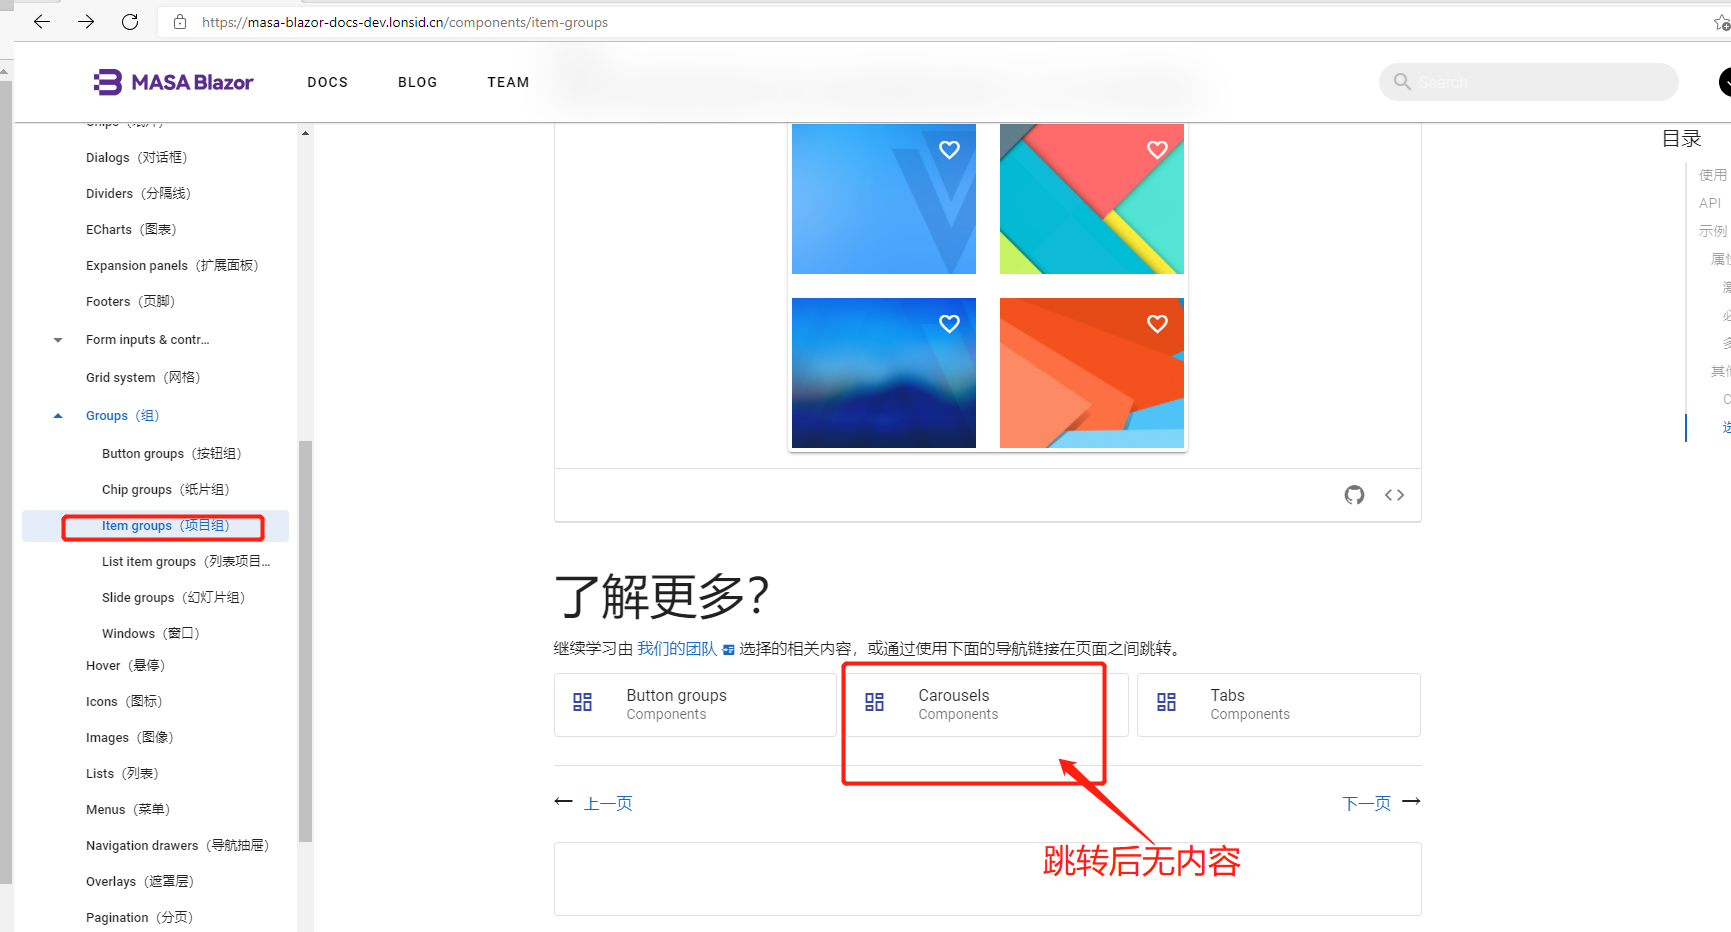This screenshot has height=932, width=1731.
Task: Click the browser forward arrow
Action: pyautogui.click(x=86, y=21)
